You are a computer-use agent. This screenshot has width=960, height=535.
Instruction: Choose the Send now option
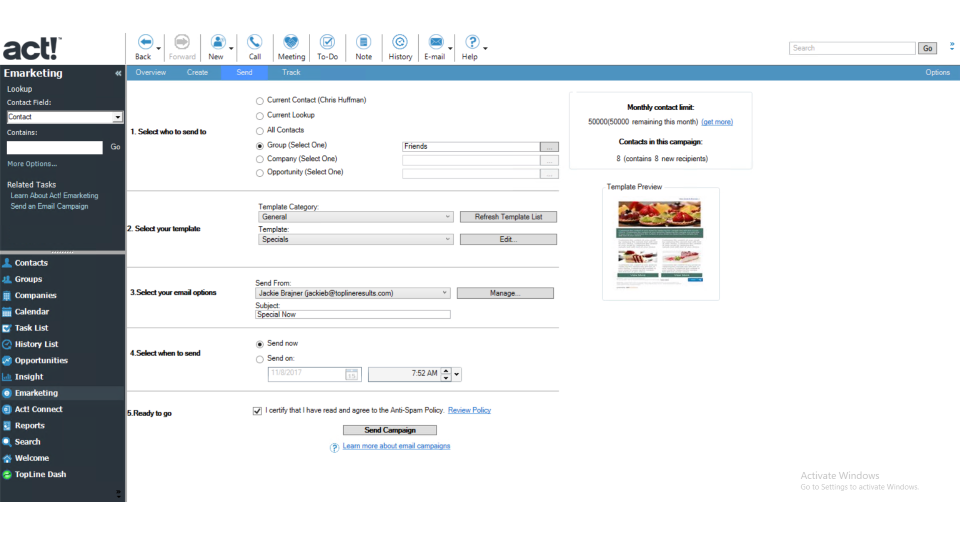(x=260, y=344)
